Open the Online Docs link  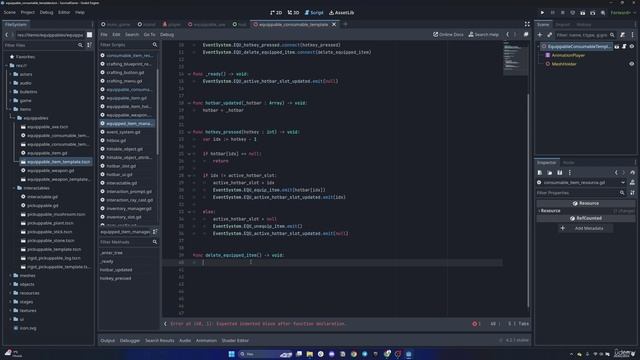448,35
